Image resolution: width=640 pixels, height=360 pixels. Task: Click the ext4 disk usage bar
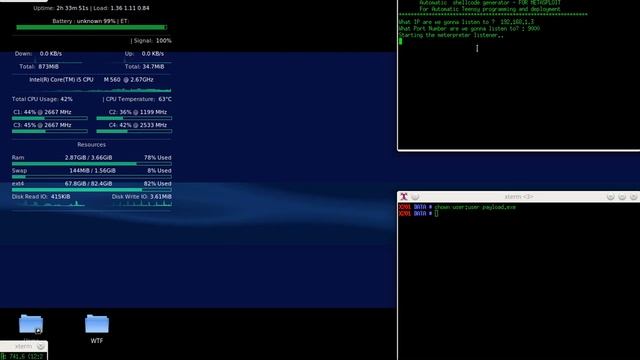91,190
